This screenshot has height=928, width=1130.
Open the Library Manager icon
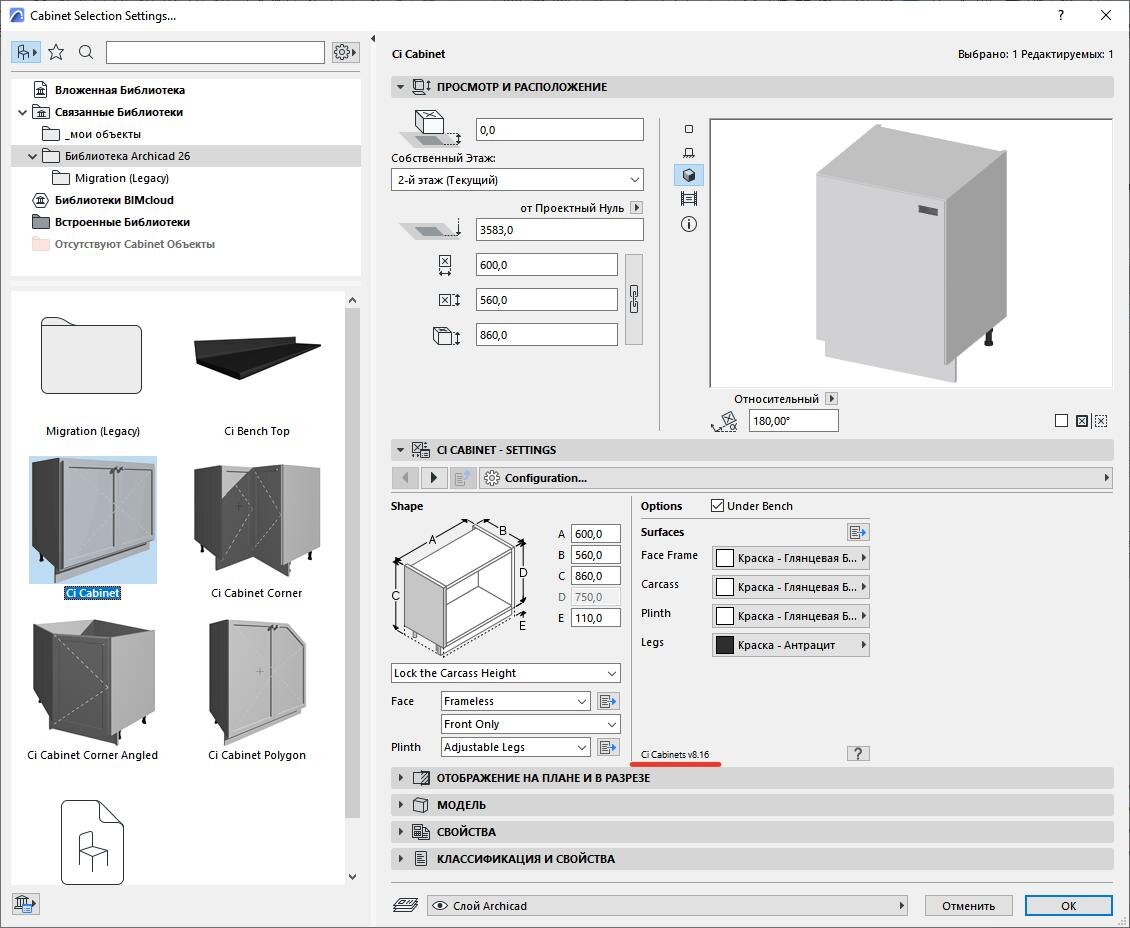tap(25, 904)
